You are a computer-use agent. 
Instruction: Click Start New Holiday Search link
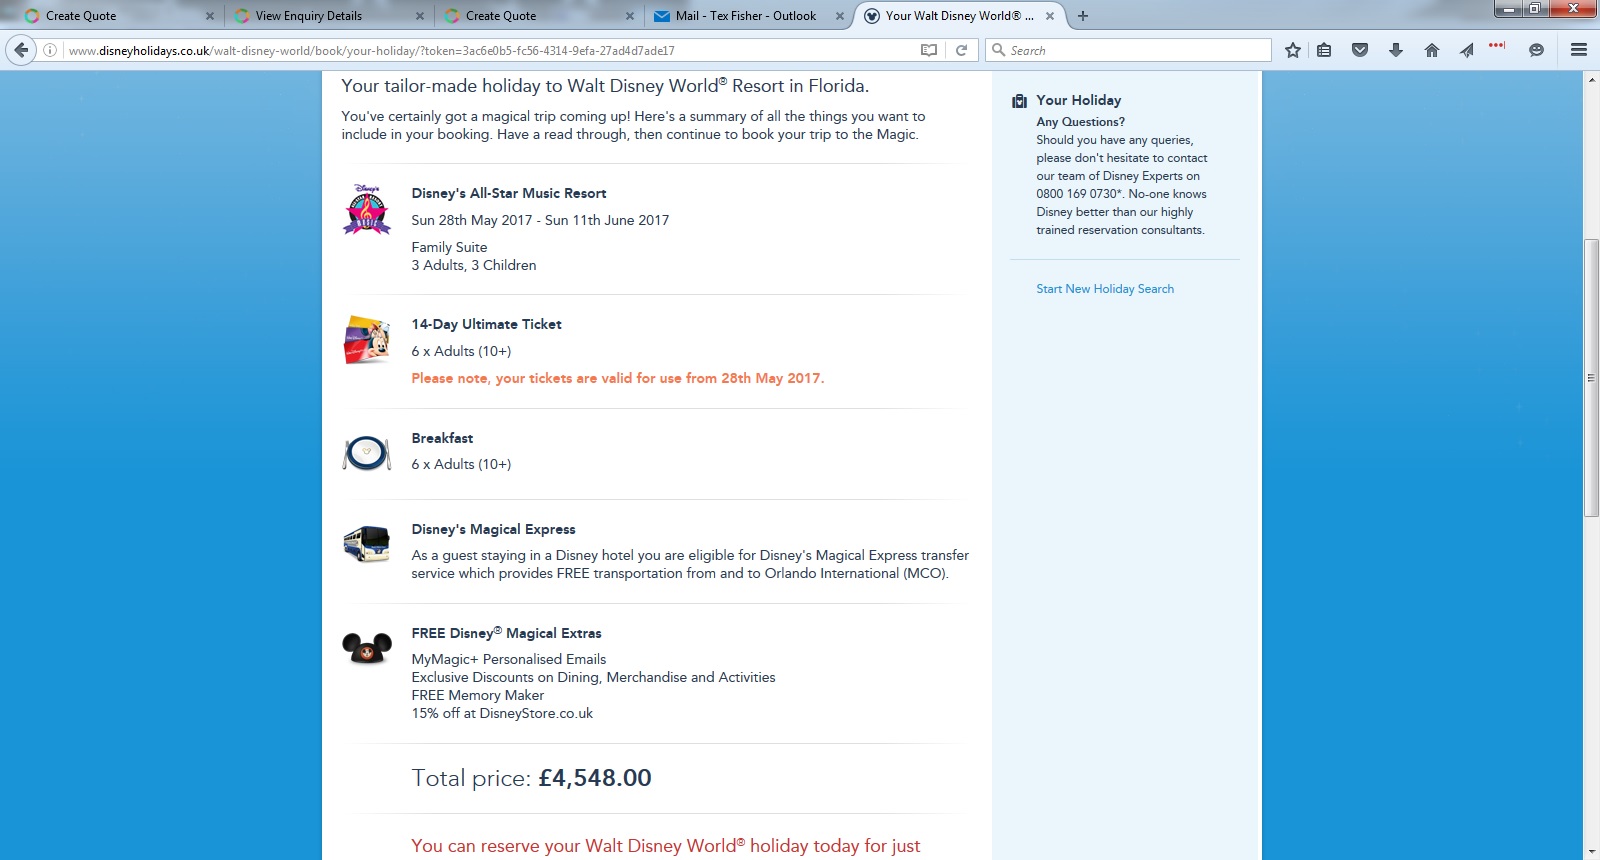point(1105,289)
